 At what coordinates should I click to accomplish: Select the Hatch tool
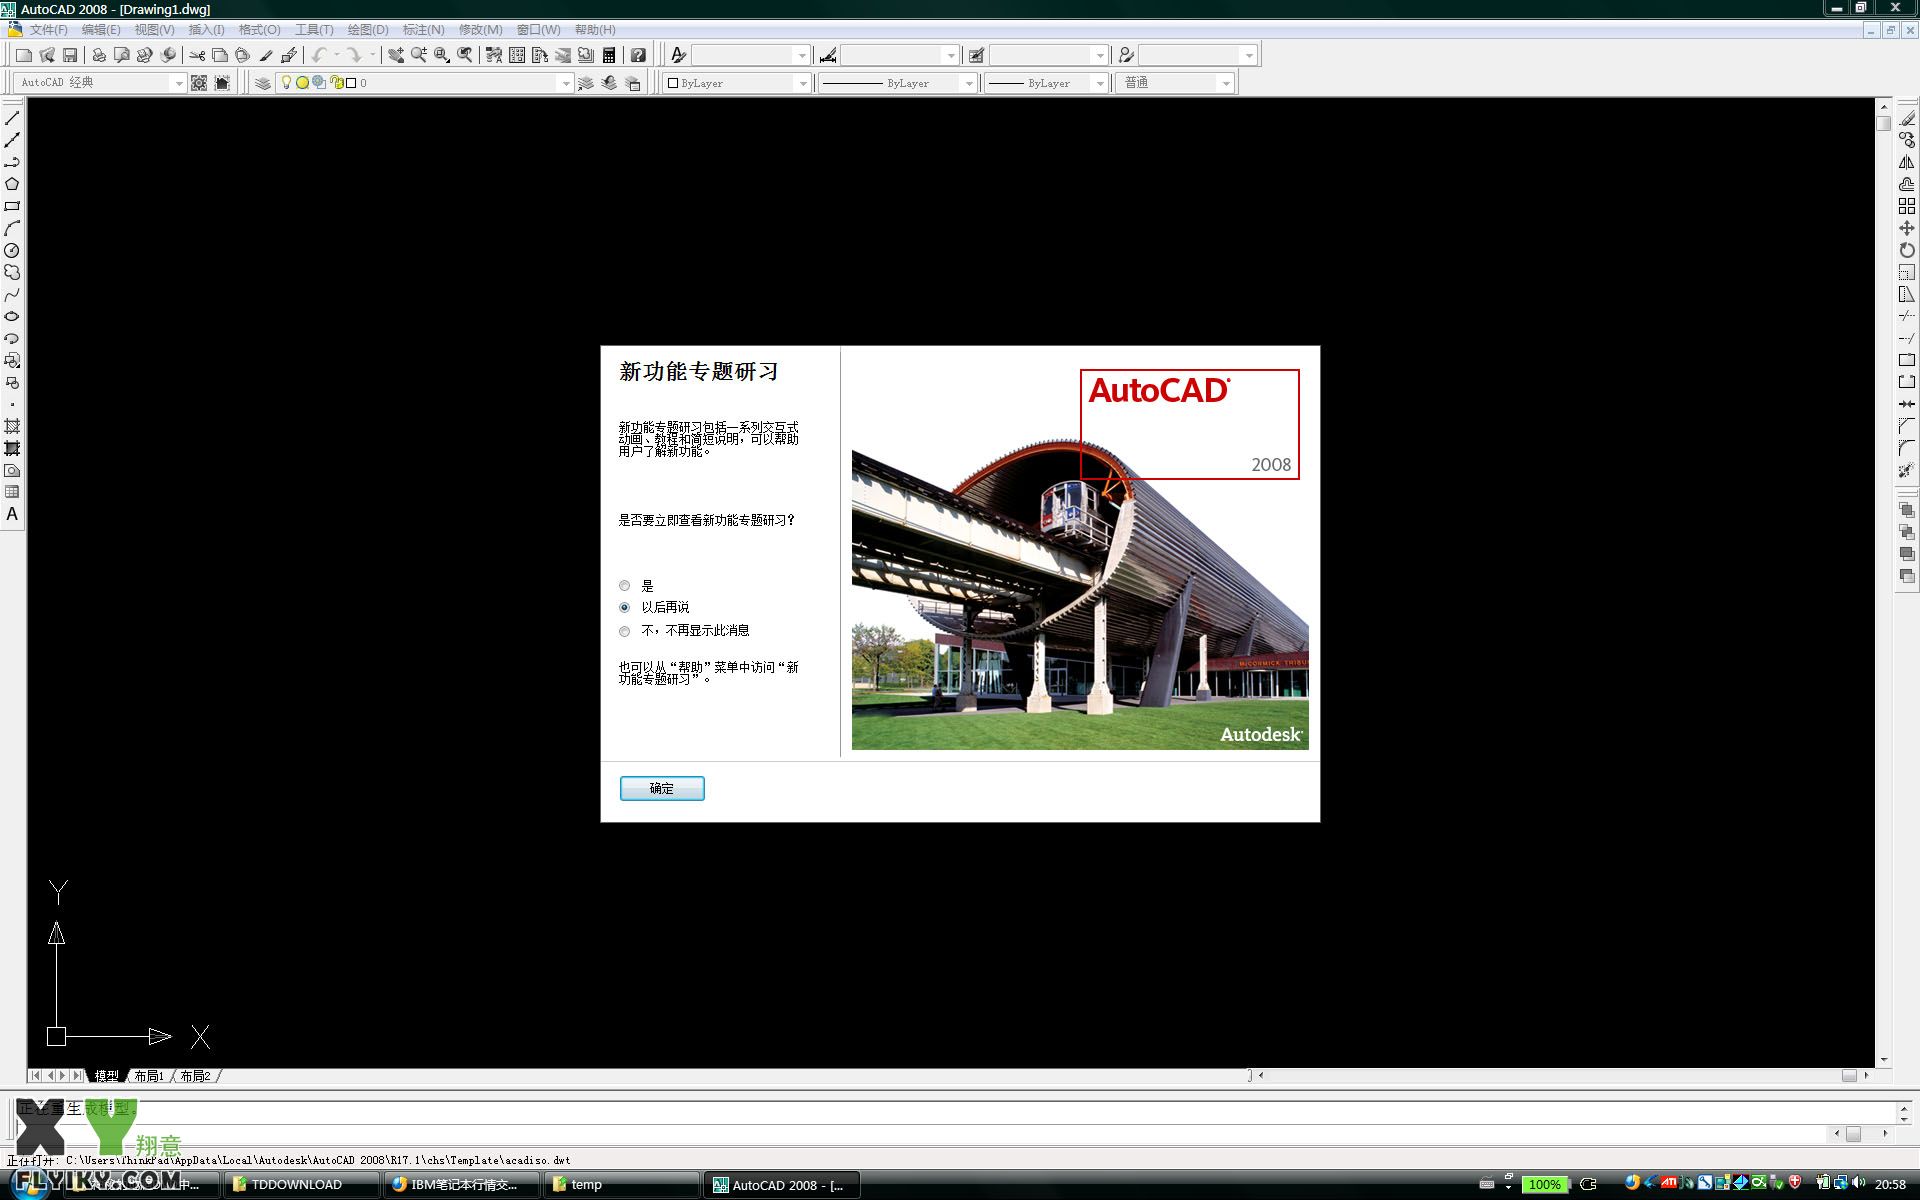[x=12, y=426]
